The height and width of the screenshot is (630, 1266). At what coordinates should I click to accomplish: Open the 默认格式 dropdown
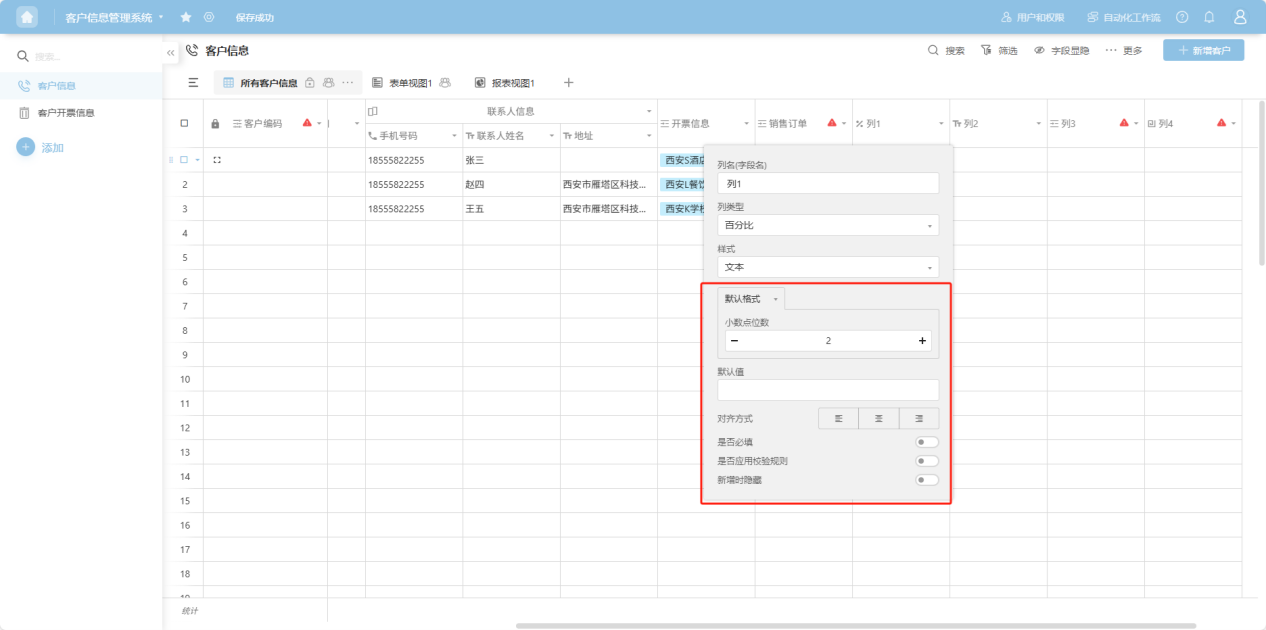click(x=751, y=299)
